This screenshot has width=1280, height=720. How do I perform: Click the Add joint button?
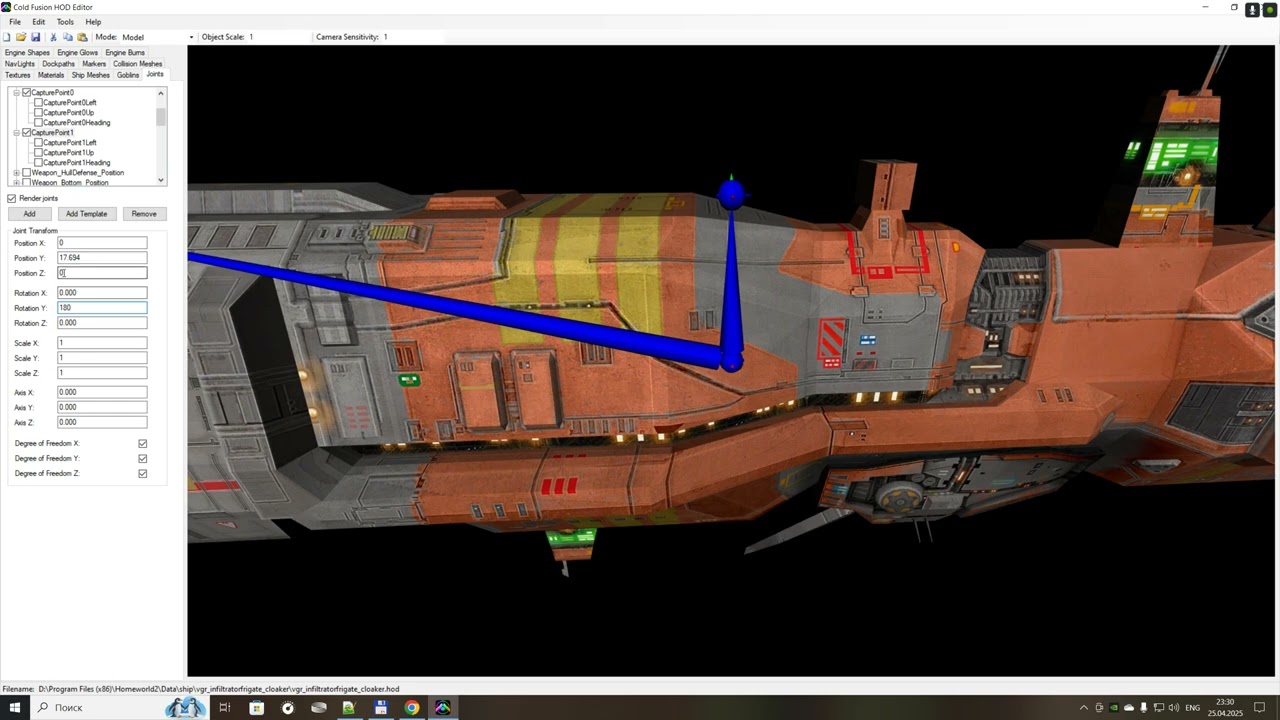pos(29,214)
